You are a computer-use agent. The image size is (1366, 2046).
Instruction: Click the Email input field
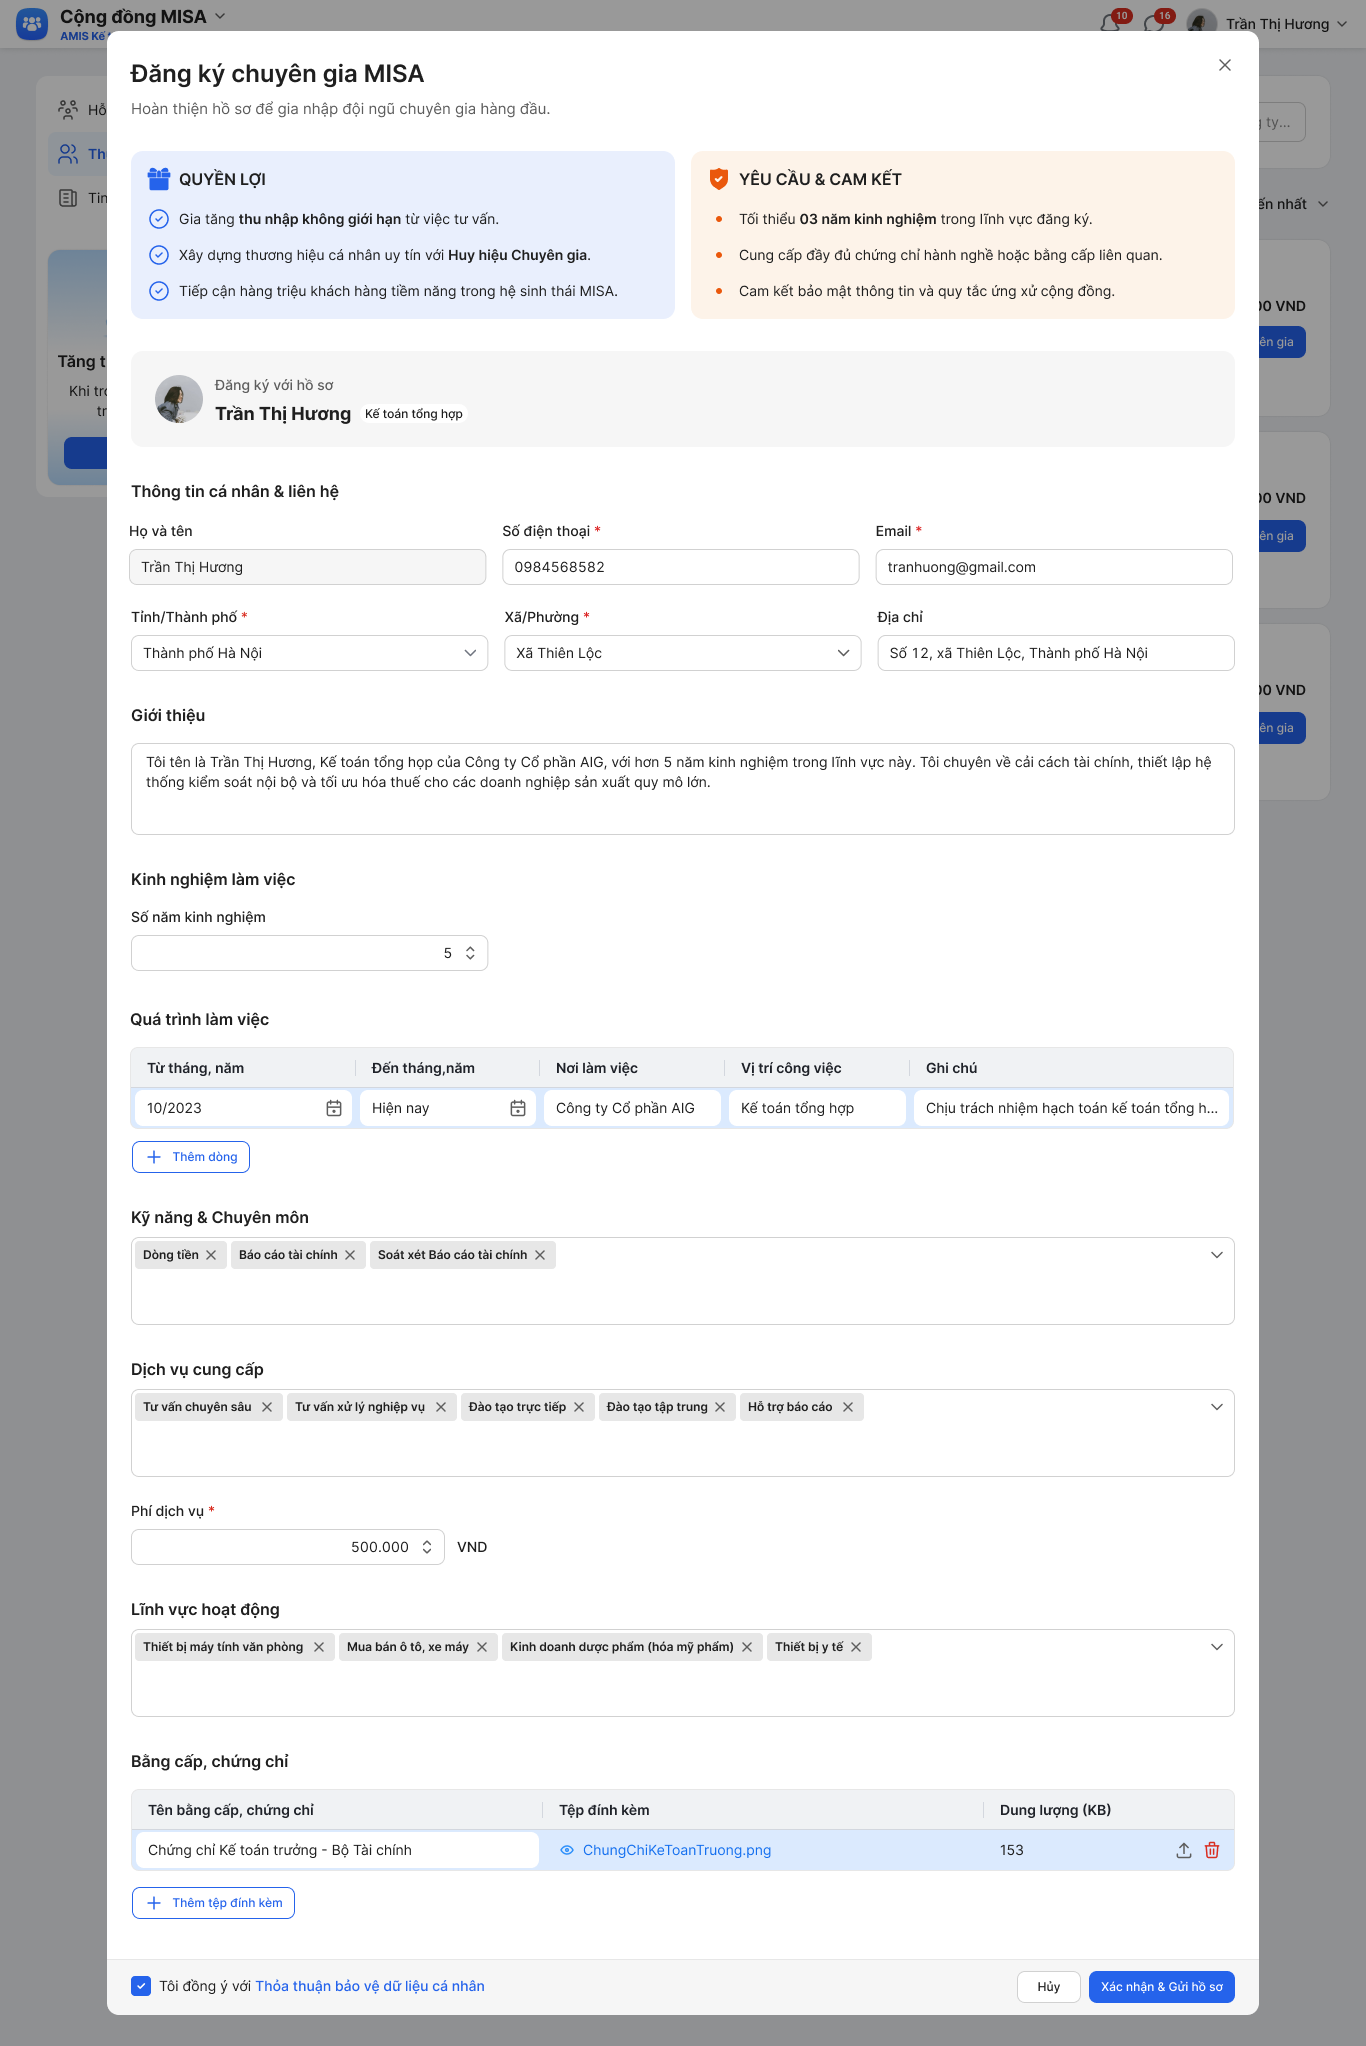tap(1054, 567)
